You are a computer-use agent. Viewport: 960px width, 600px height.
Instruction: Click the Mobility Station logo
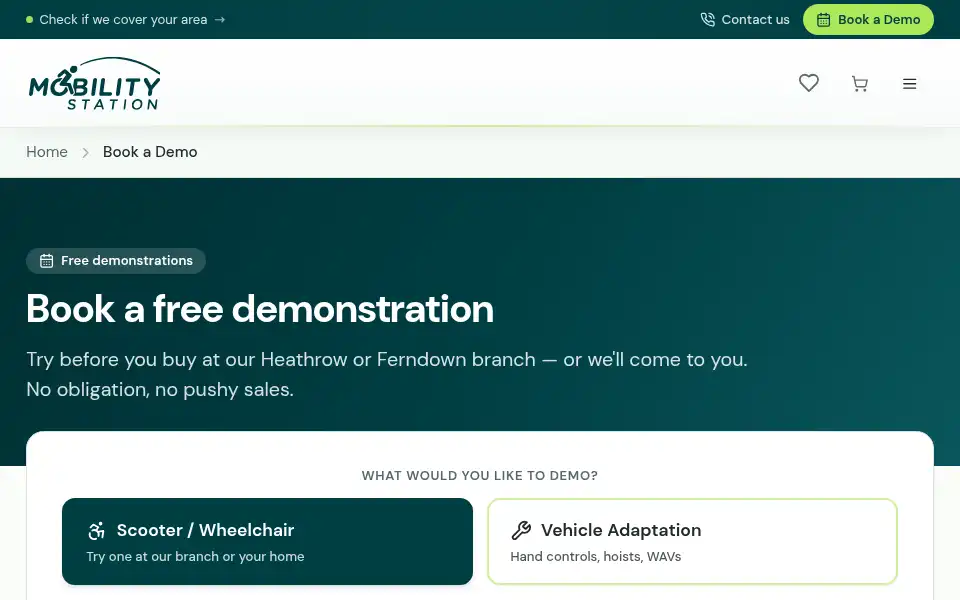coord(94,83)
